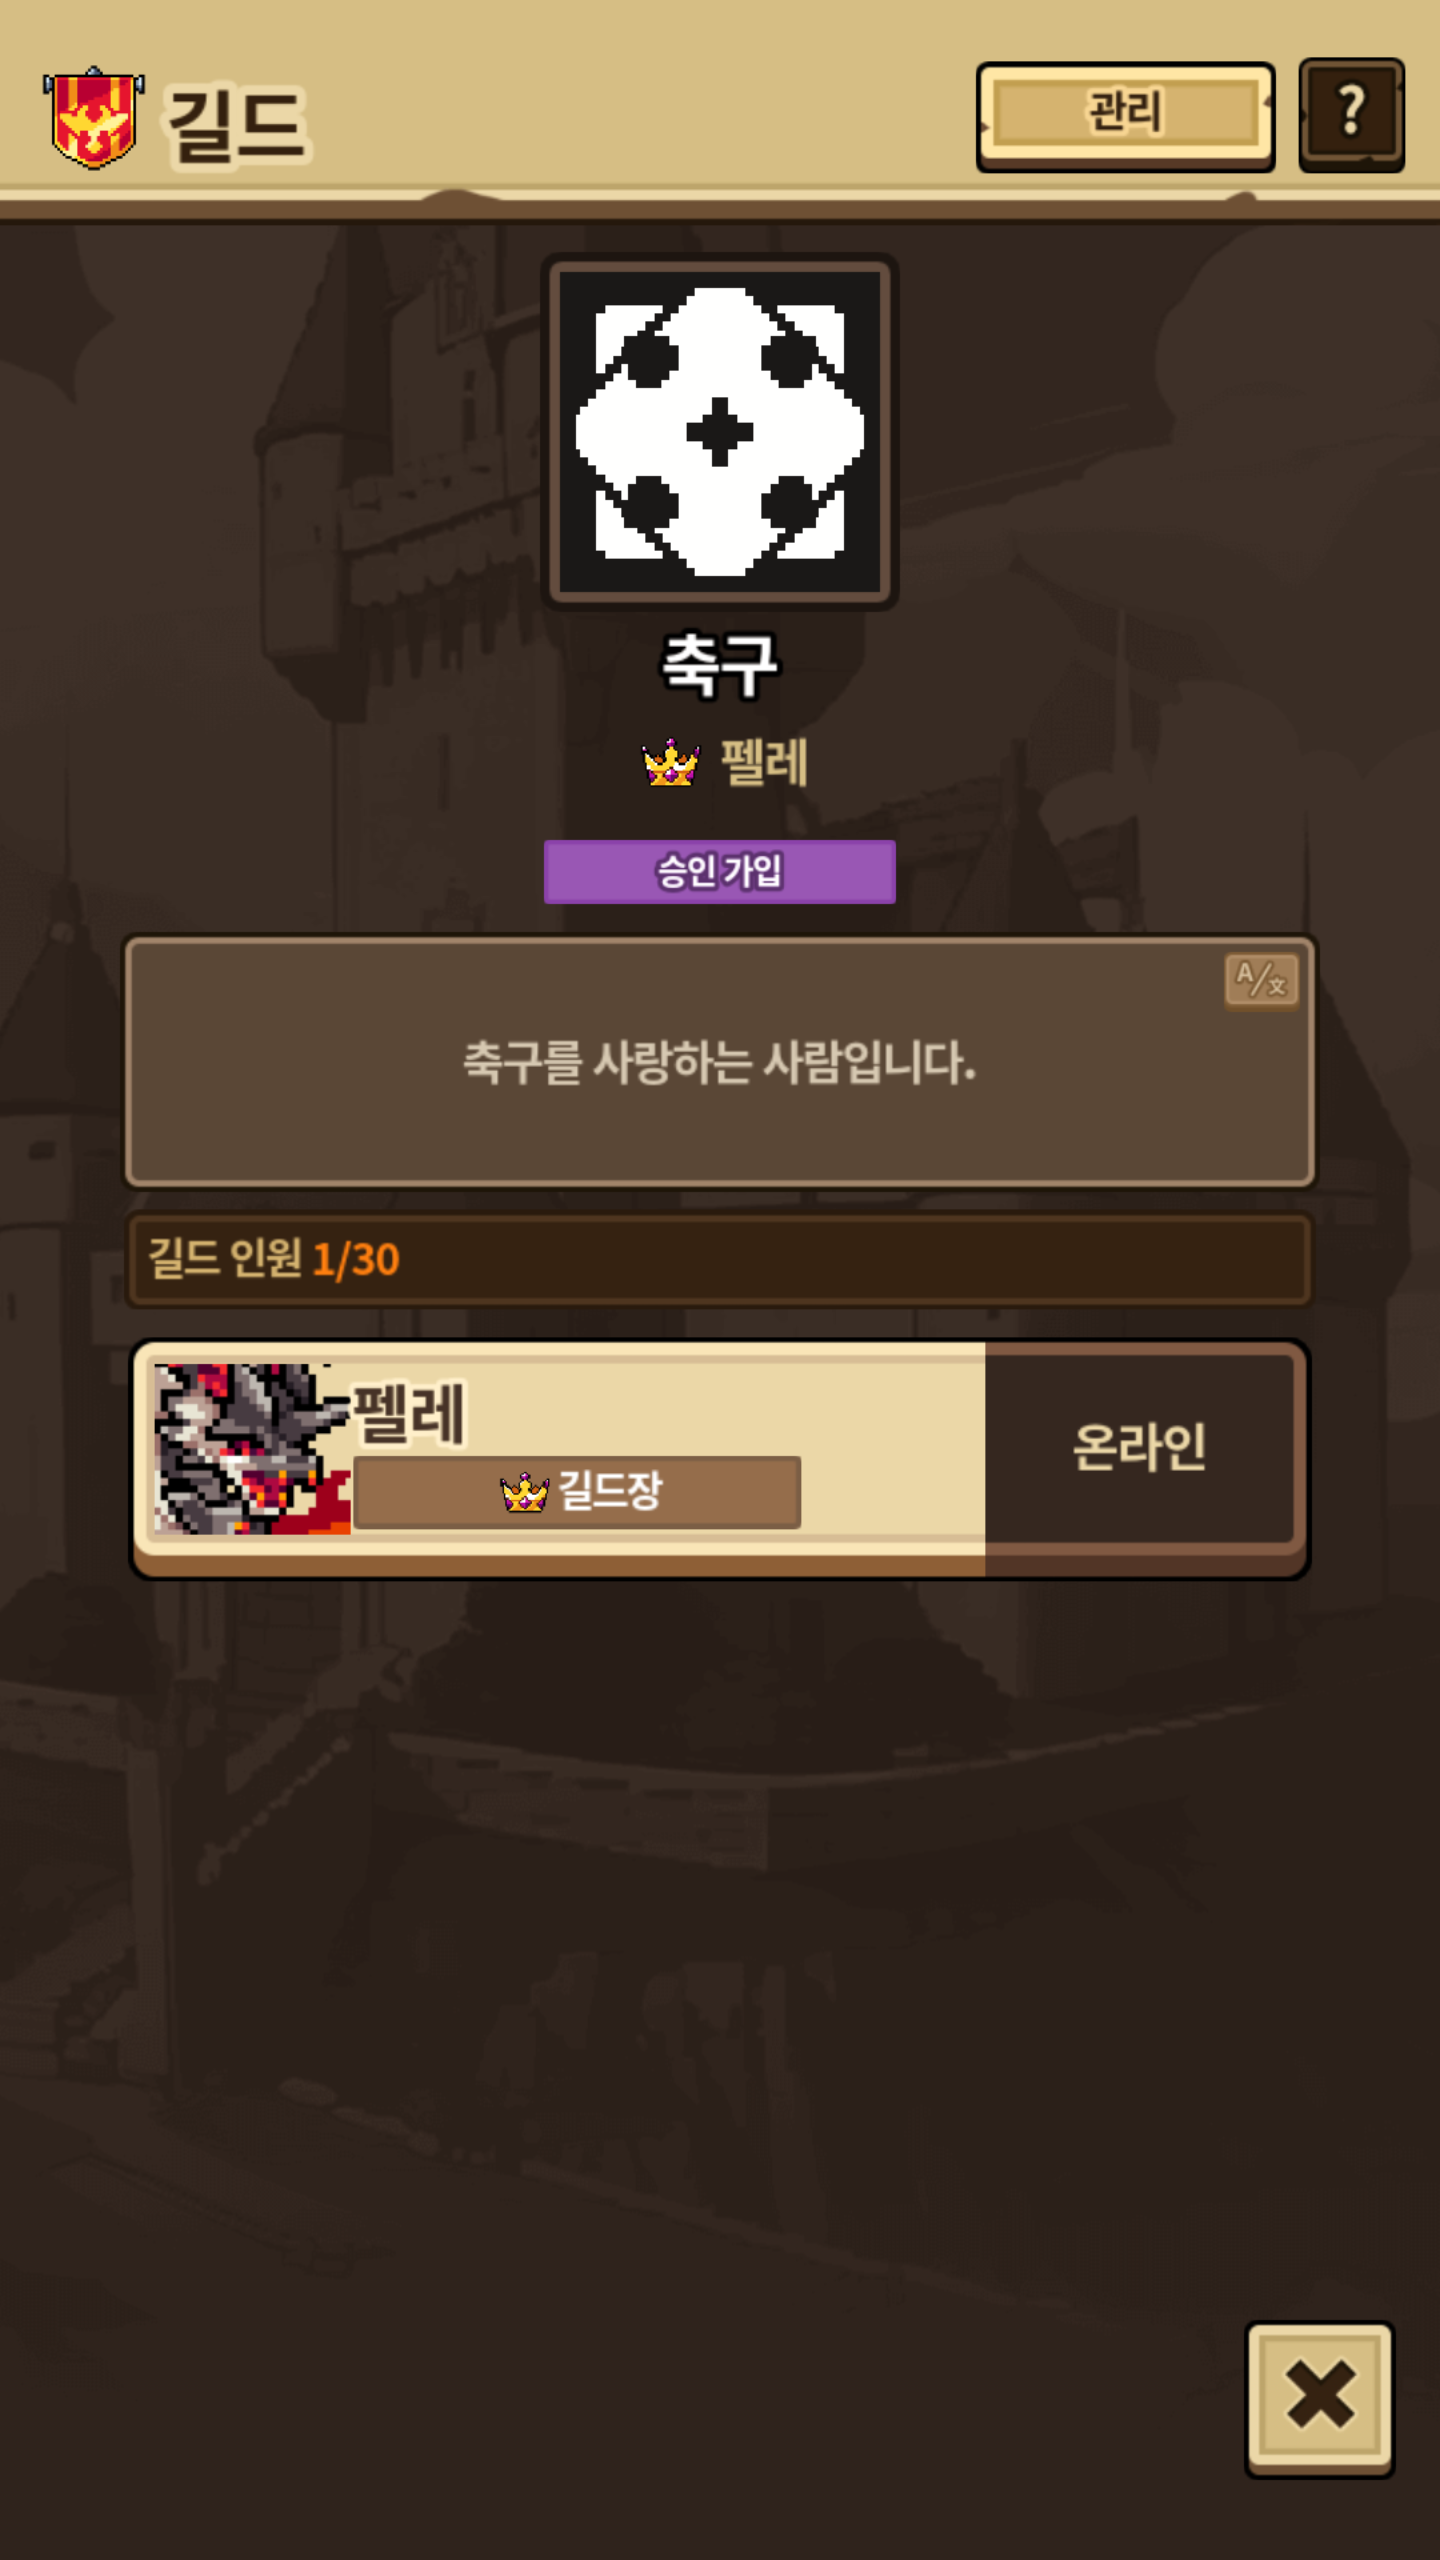The width and height of the screenshot is (1440, 2560).
Task: Select member name 펠레 in the list
Action: pyautogui.click(x=410, y=1413)
